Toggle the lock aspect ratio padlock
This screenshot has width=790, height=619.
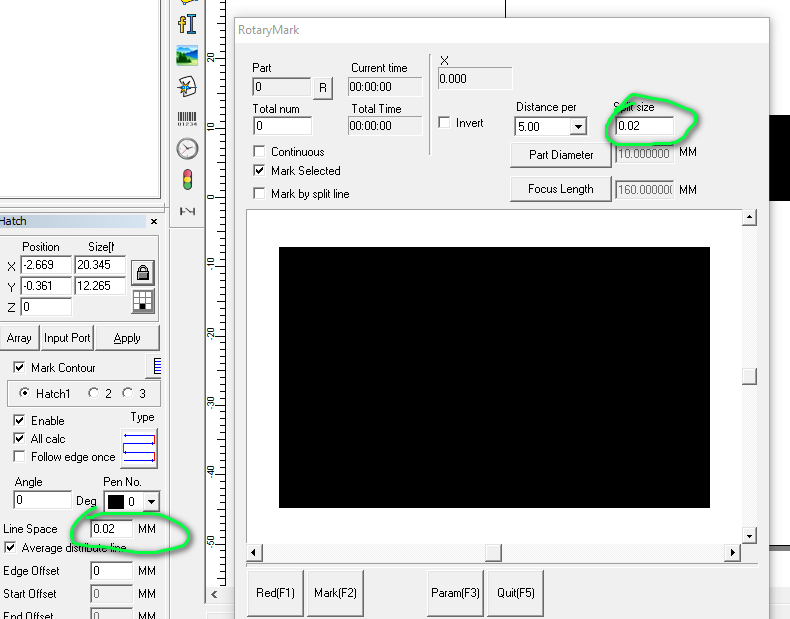(x=143, y=273)
